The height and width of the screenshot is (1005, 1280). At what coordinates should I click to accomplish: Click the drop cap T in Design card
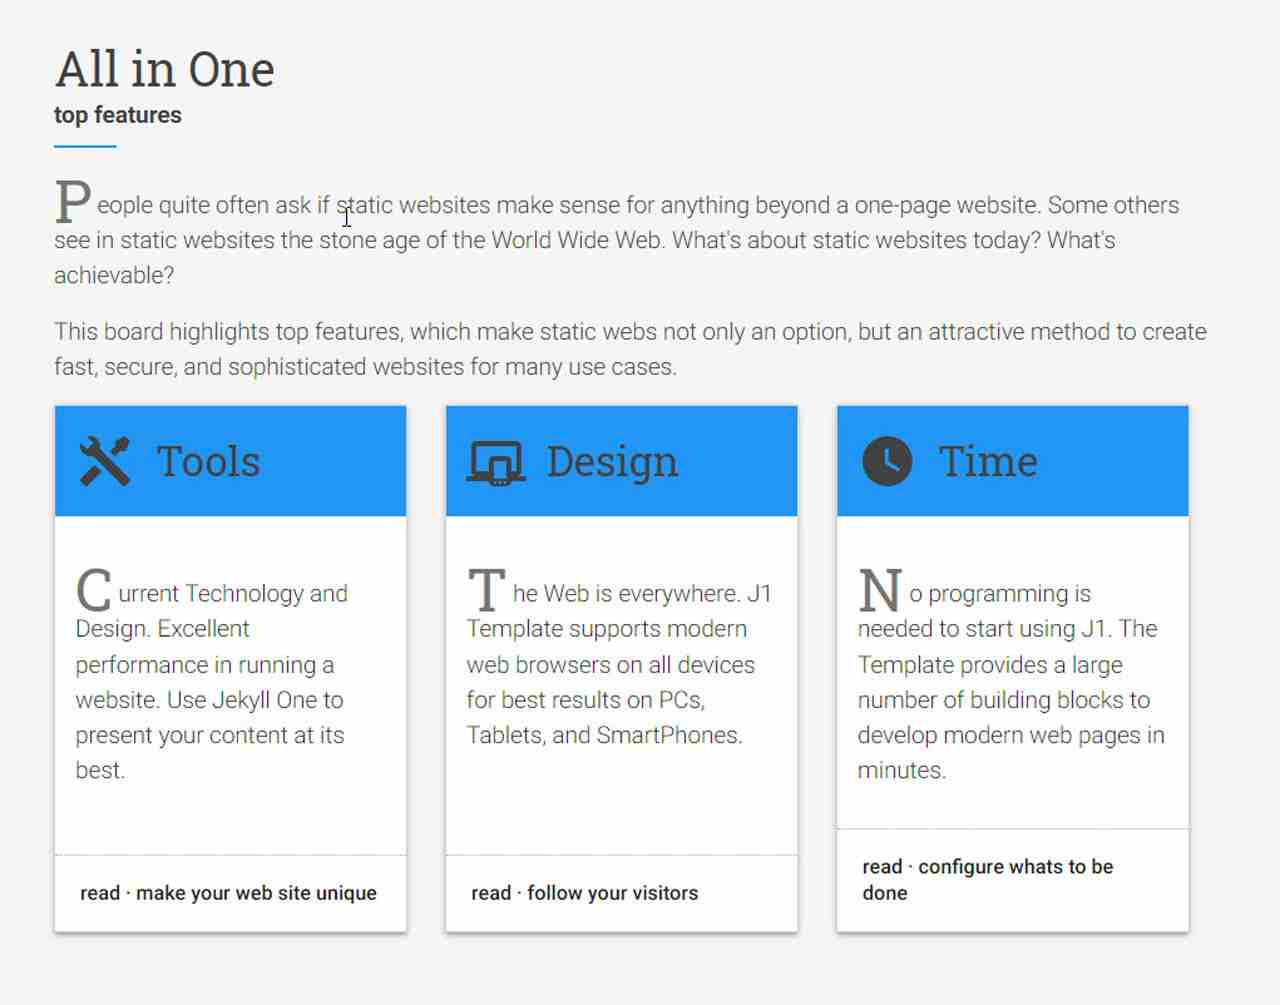point(486,589)
